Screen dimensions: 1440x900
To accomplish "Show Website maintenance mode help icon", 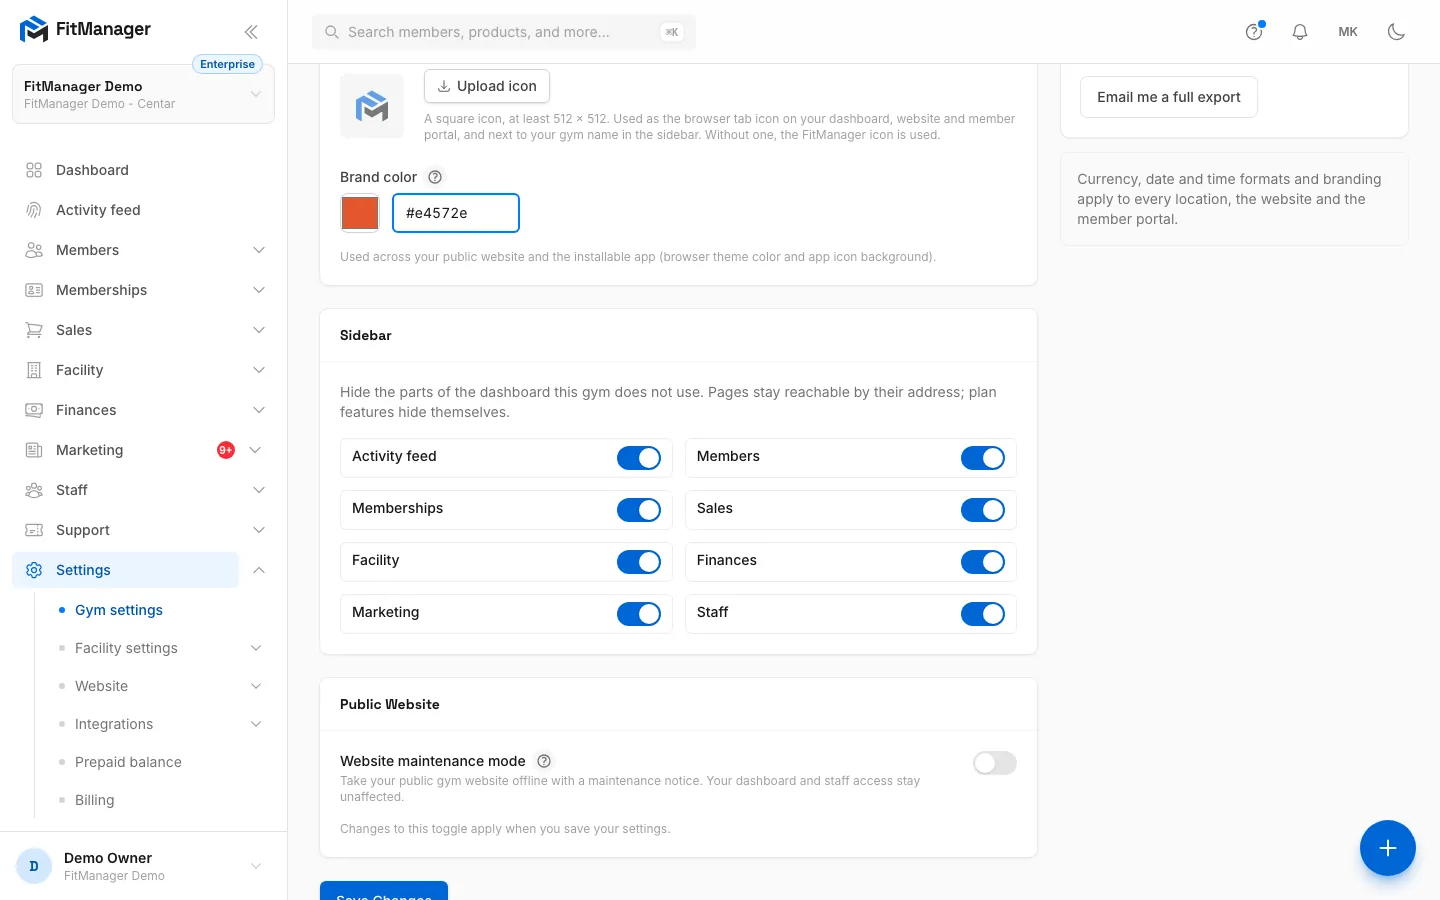I will coord(544,761).
